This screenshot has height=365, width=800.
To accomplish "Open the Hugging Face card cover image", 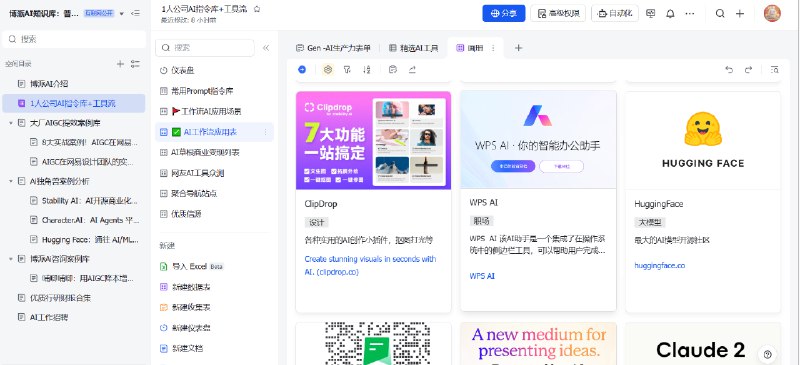I will pos(703,140).
